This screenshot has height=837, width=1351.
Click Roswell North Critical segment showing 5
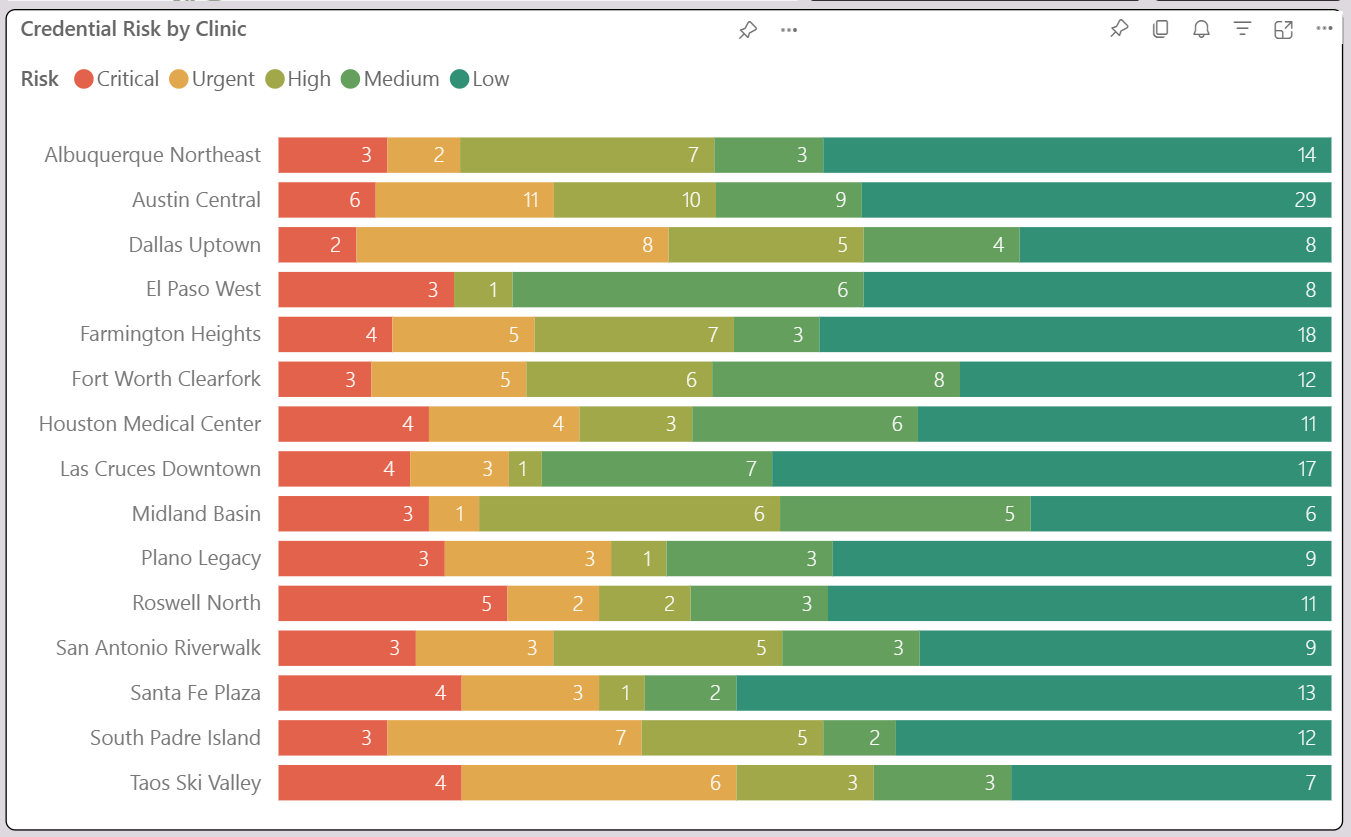click(393, 603)
